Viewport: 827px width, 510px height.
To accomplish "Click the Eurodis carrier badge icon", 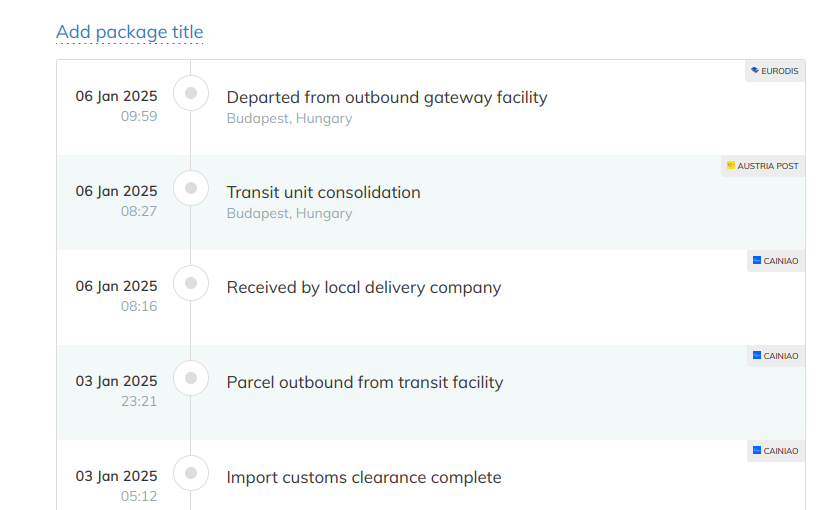I will pos(775,71).
